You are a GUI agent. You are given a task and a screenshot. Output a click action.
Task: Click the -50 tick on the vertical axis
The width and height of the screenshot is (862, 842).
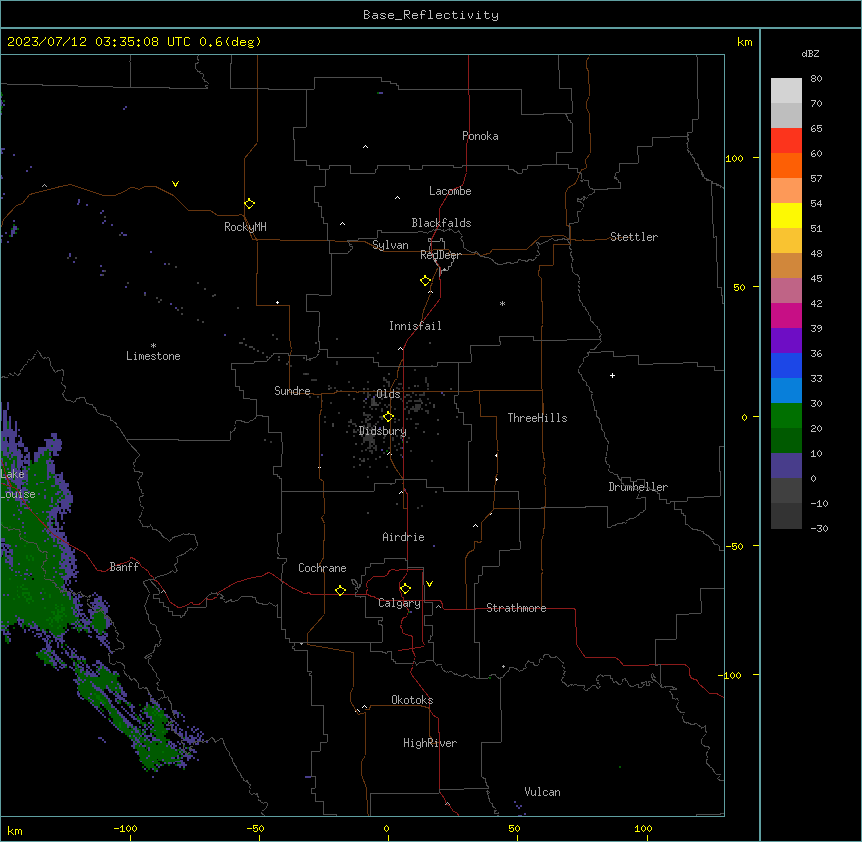pyautogui.click(x=734, y=546)
